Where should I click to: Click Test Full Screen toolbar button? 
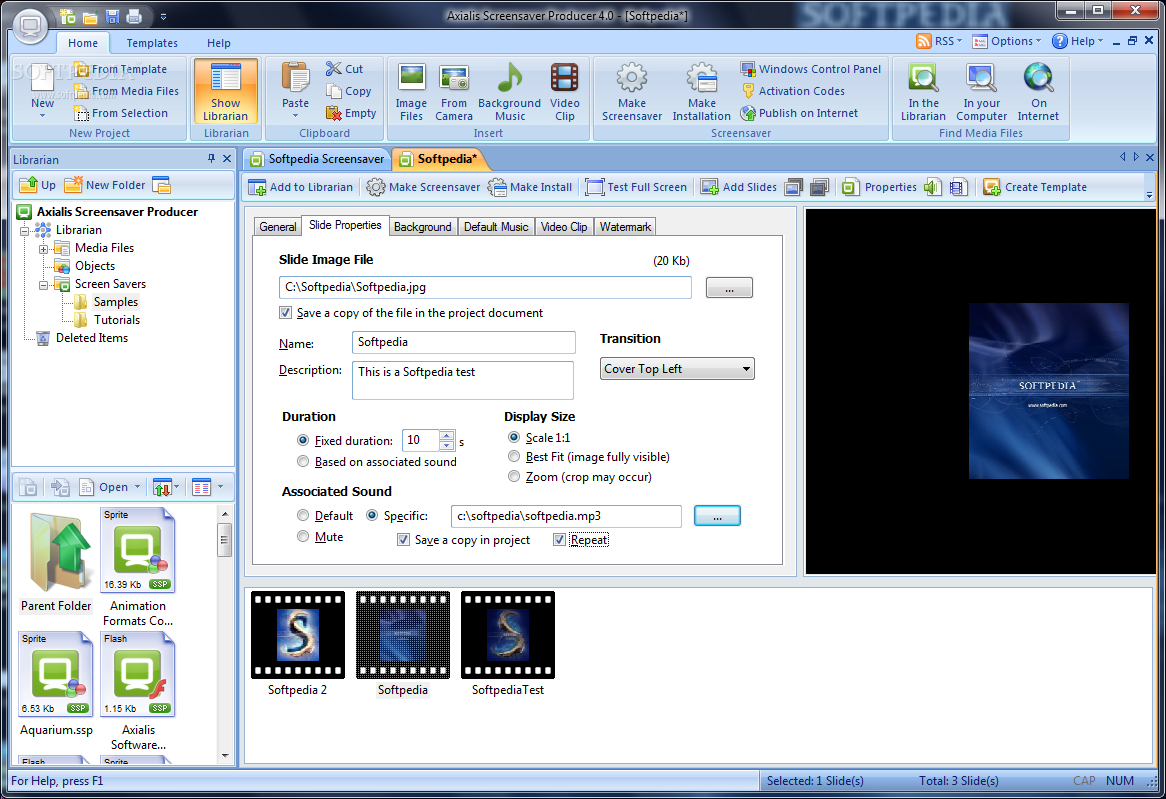637,187
